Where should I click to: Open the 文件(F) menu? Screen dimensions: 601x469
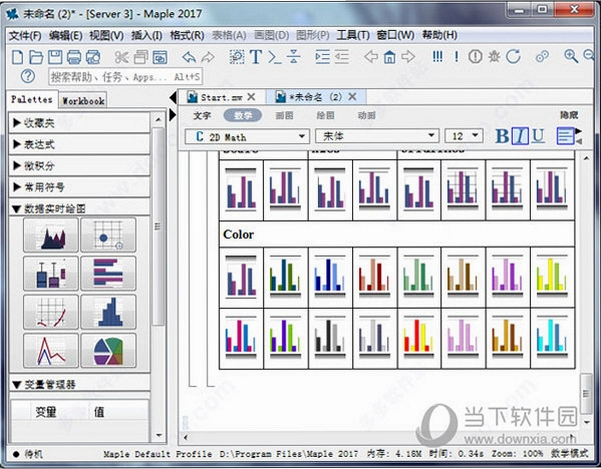25,36
